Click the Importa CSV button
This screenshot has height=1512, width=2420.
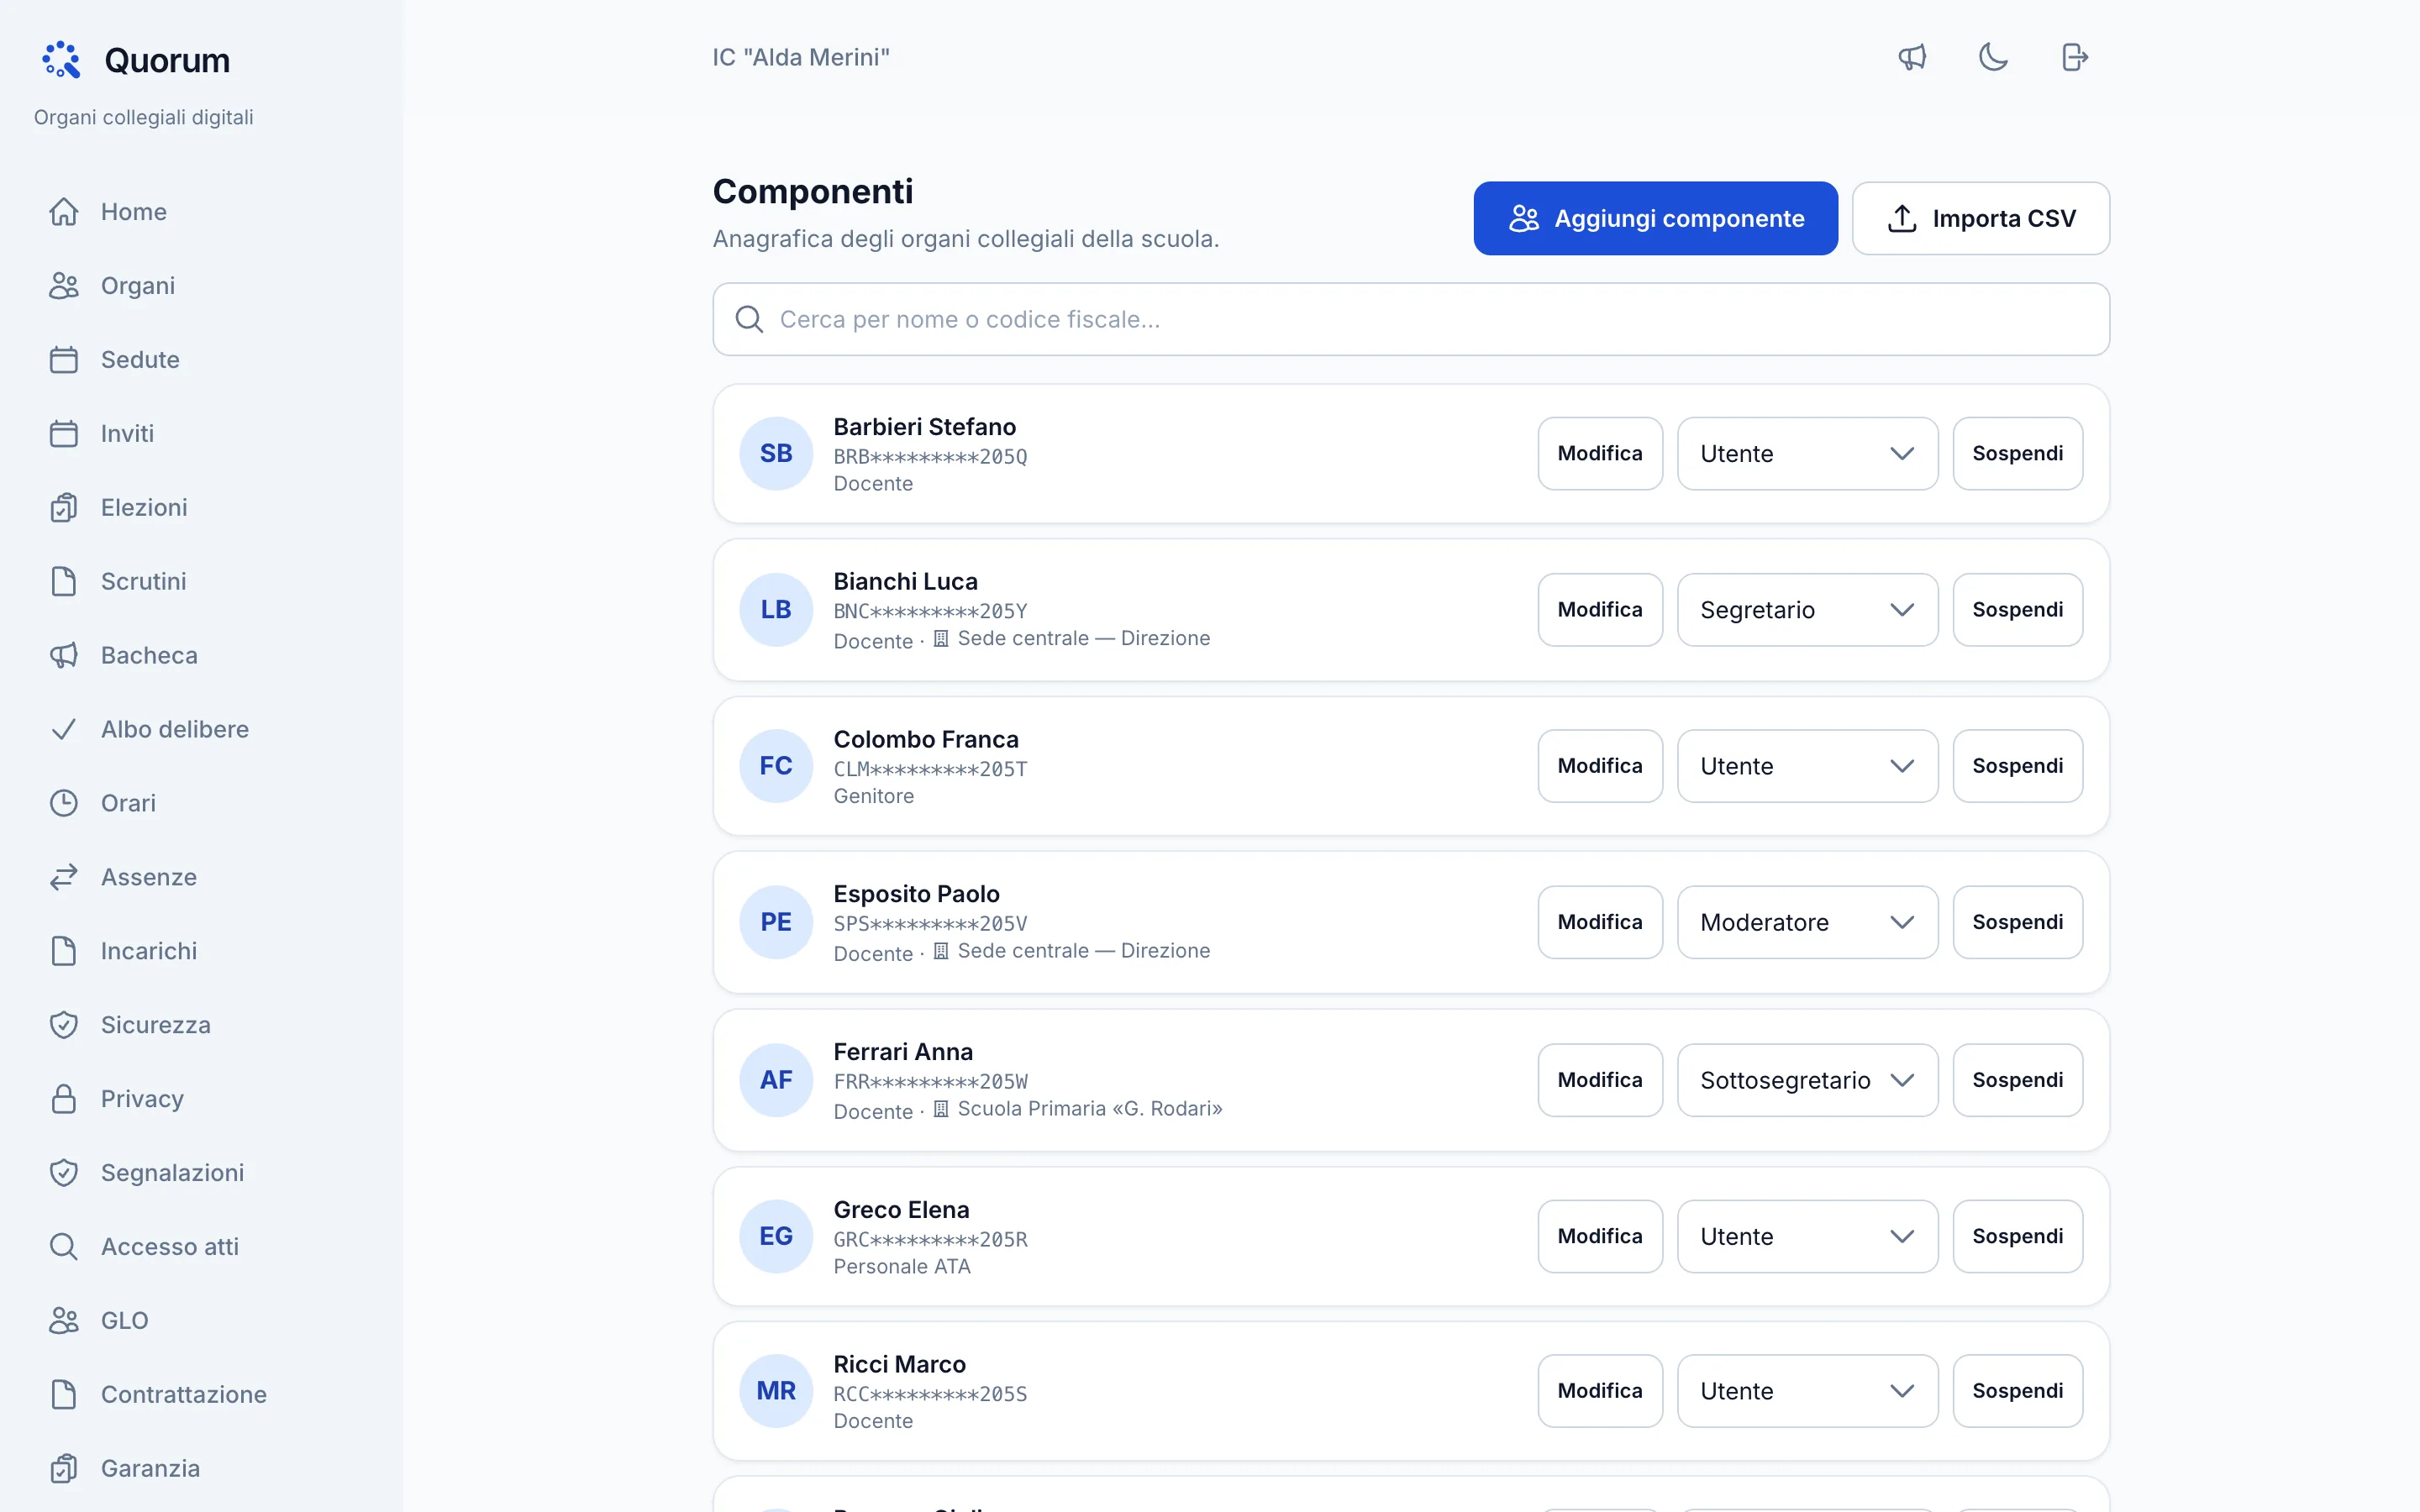tap(1980, 218)
